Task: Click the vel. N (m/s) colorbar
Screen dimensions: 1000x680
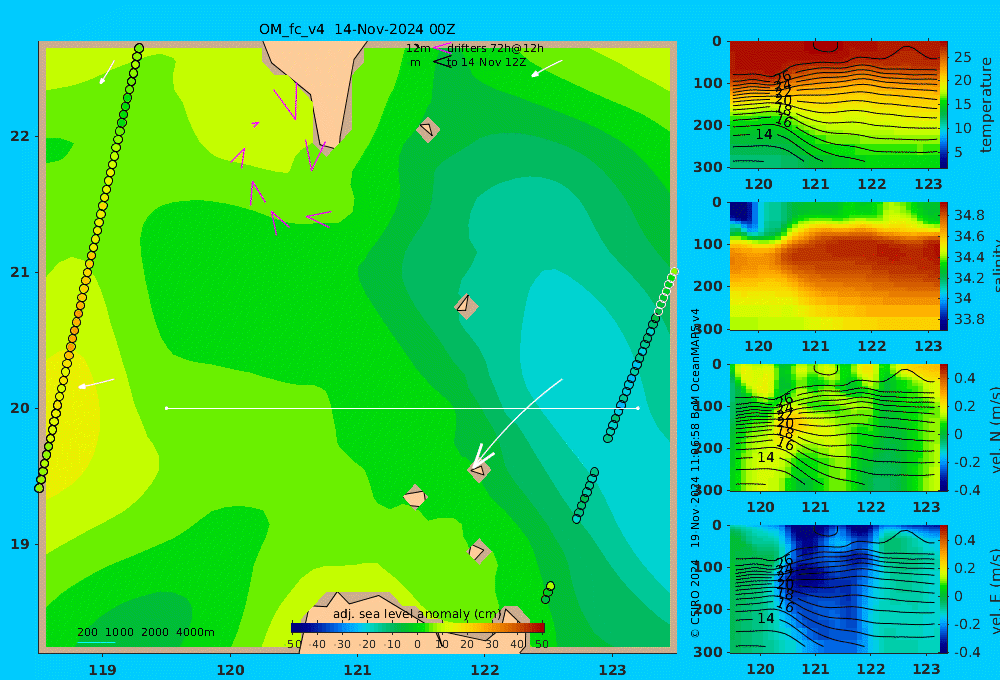Action: point(944,427)
